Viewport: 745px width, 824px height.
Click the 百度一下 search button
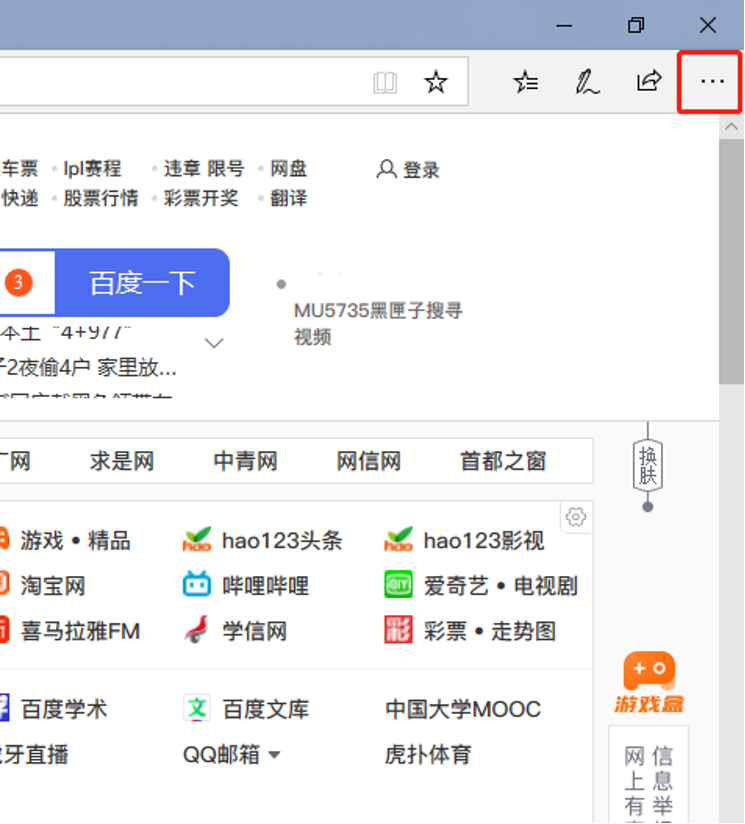pos(142,283)
